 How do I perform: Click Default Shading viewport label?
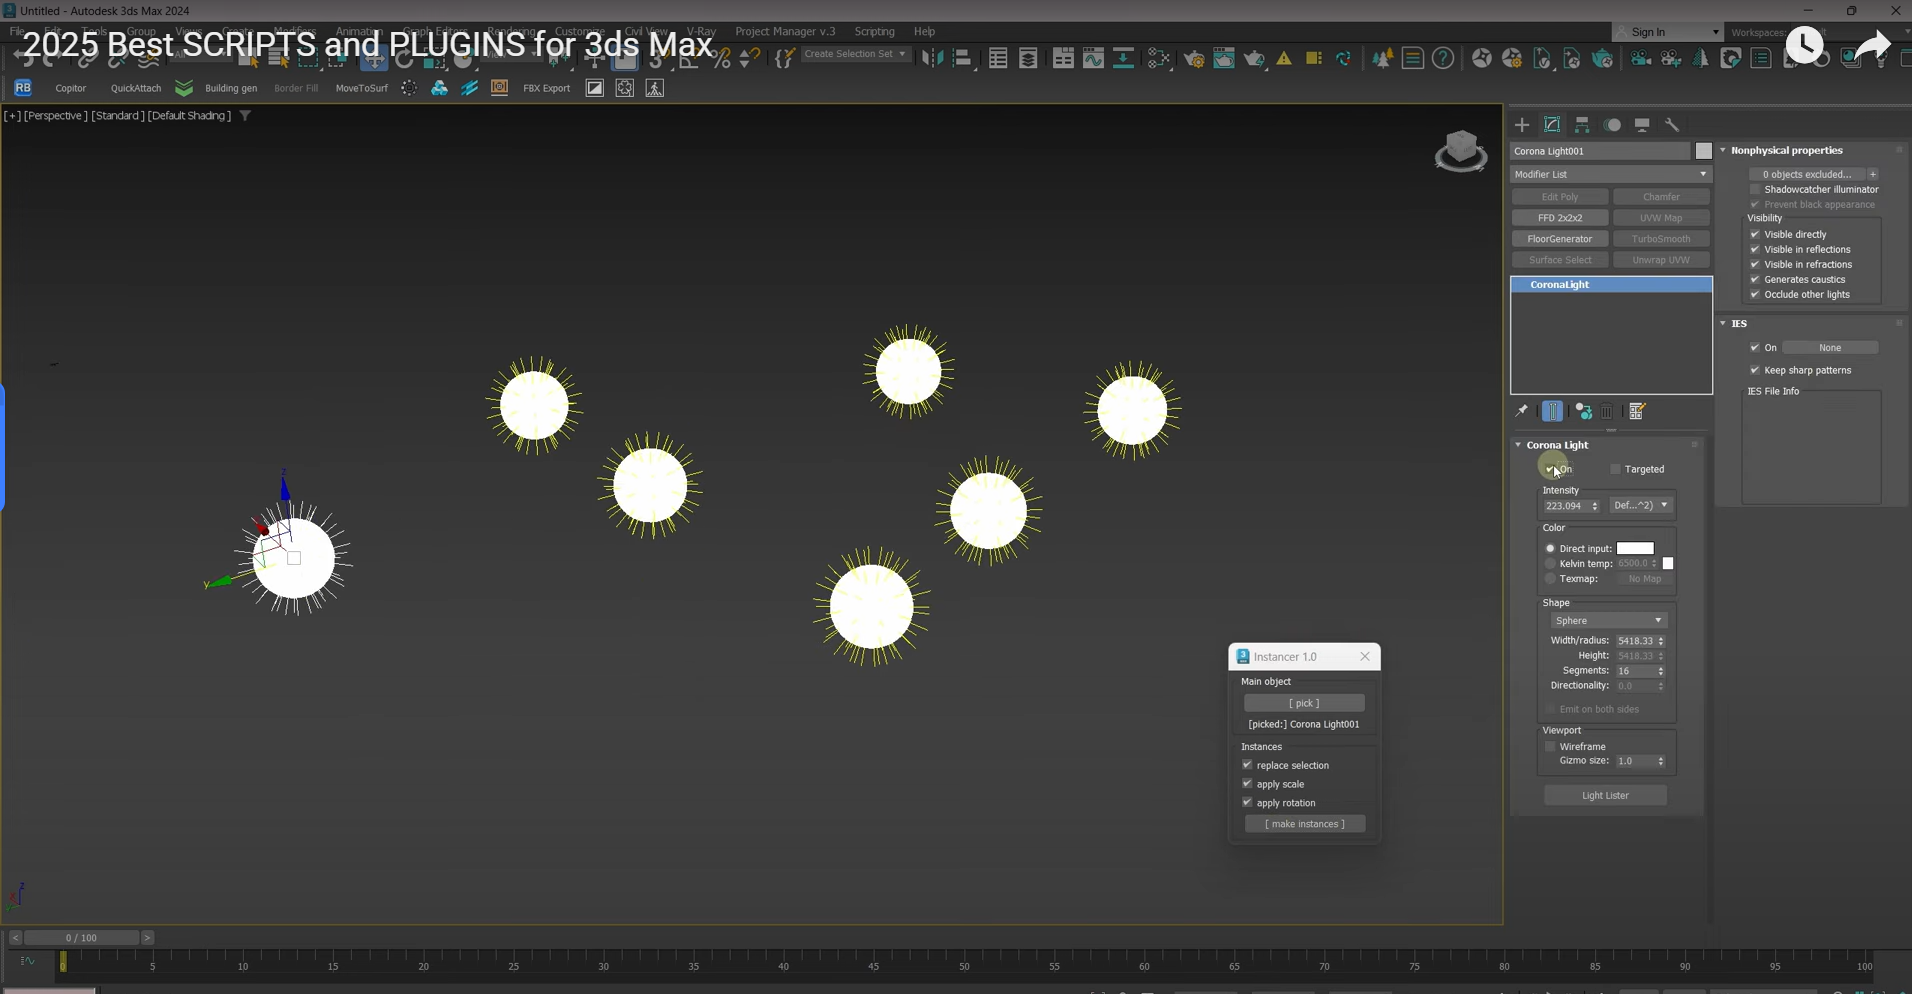click(x=189, y=116)
